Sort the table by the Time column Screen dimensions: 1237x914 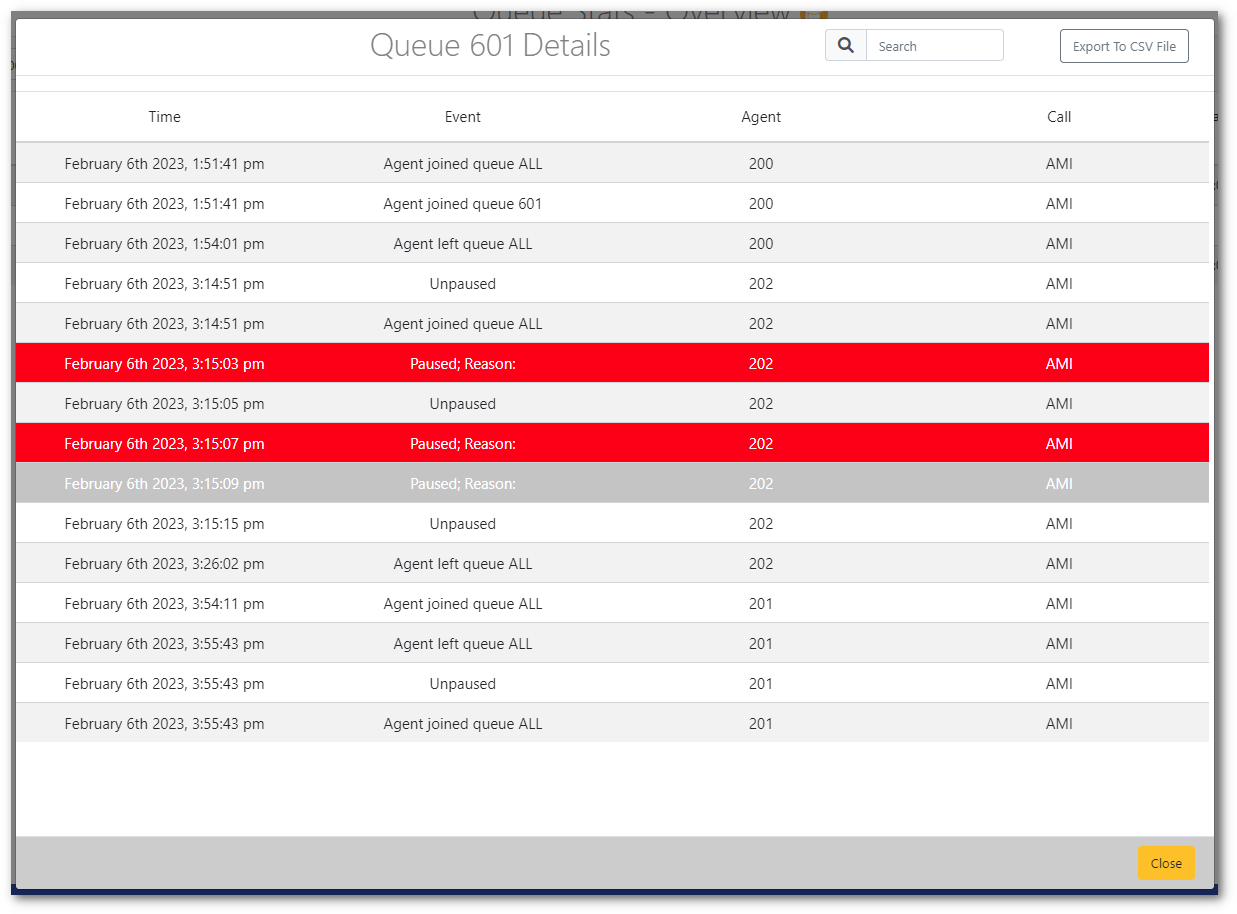click(164, 116)
